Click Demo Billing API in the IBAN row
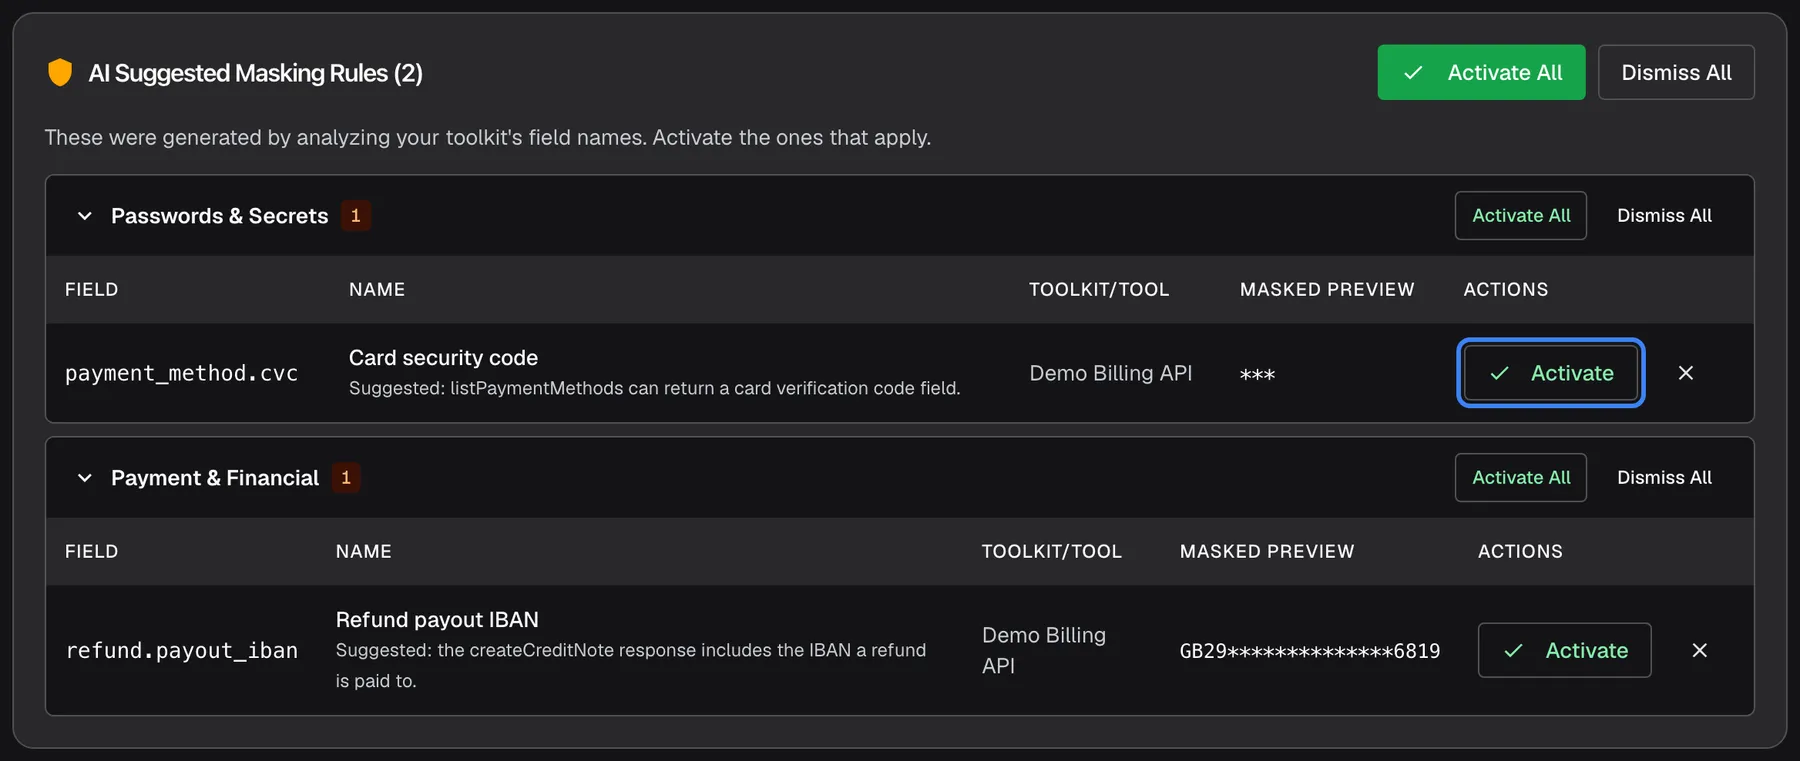Screen dimensions: 1800x761 pos(1044,650)
